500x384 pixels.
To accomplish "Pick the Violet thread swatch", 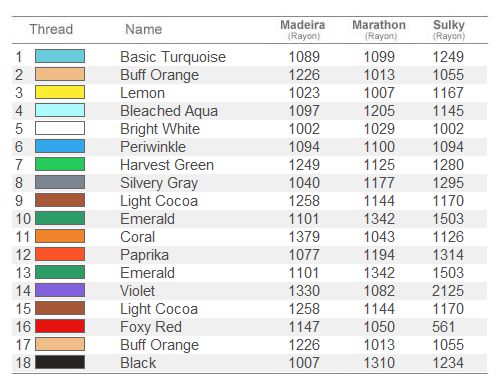I will pos(60,290).
